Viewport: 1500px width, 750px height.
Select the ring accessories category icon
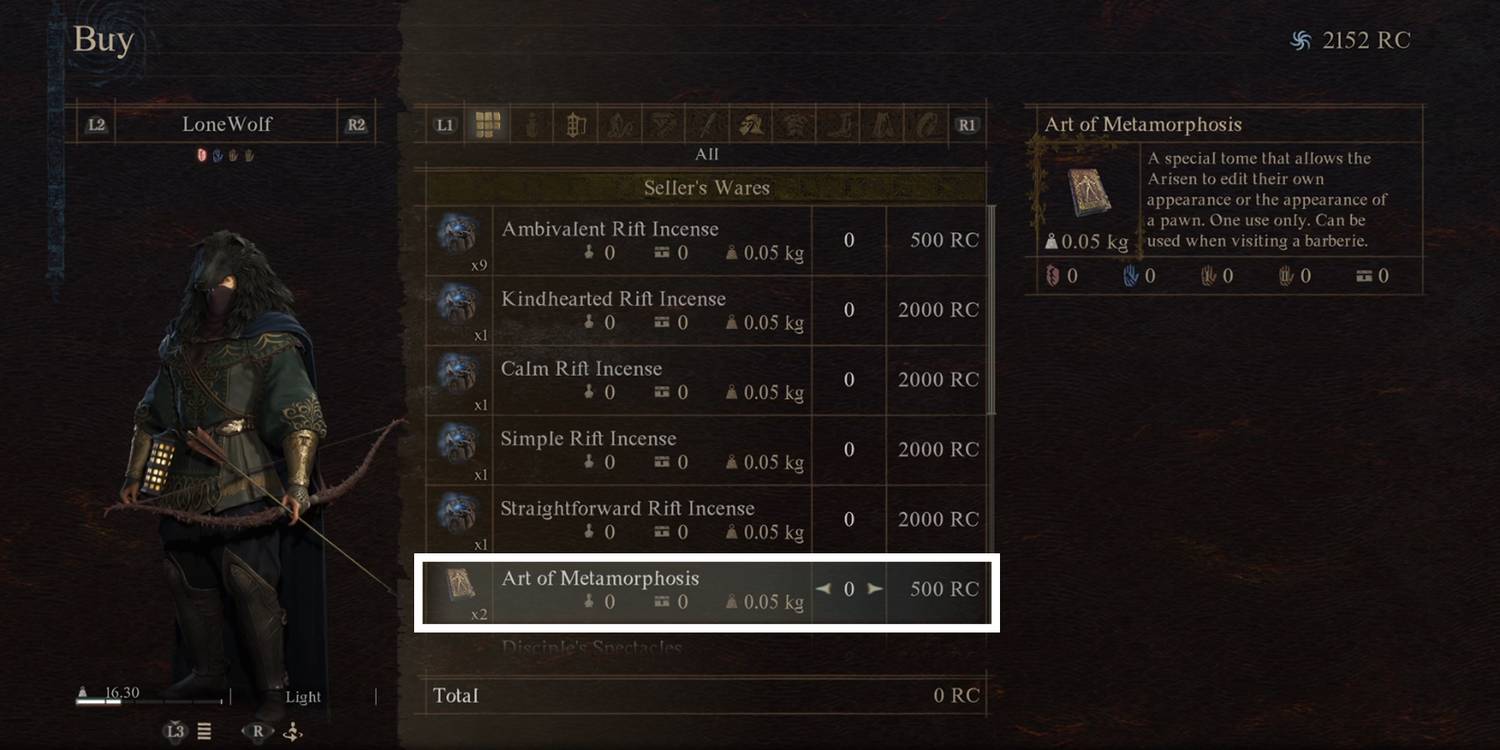[927, 125]
